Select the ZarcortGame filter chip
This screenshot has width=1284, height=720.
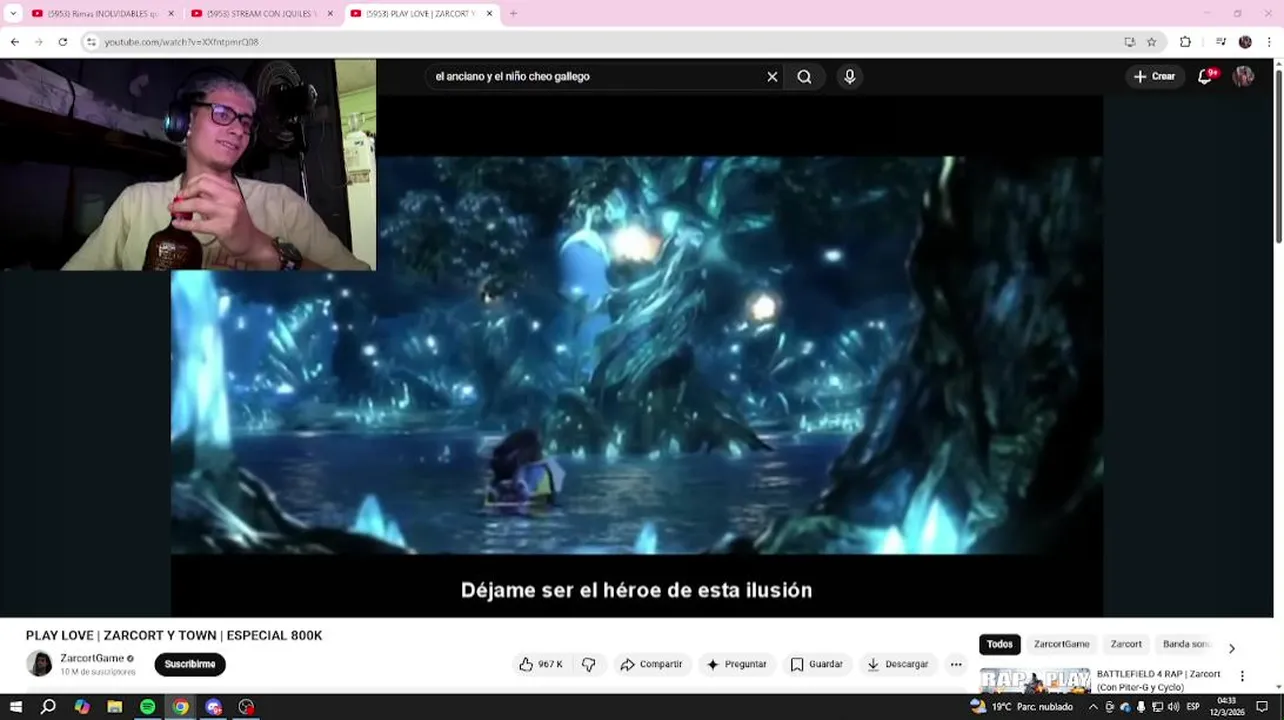tap(1061, 644)
